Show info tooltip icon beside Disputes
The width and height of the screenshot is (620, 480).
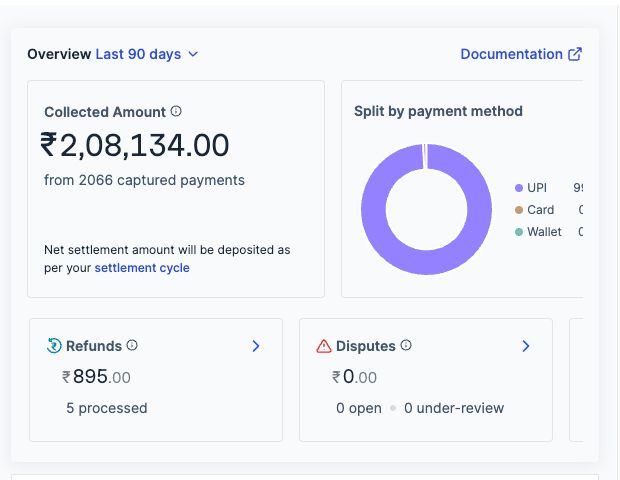click(406, 346)
